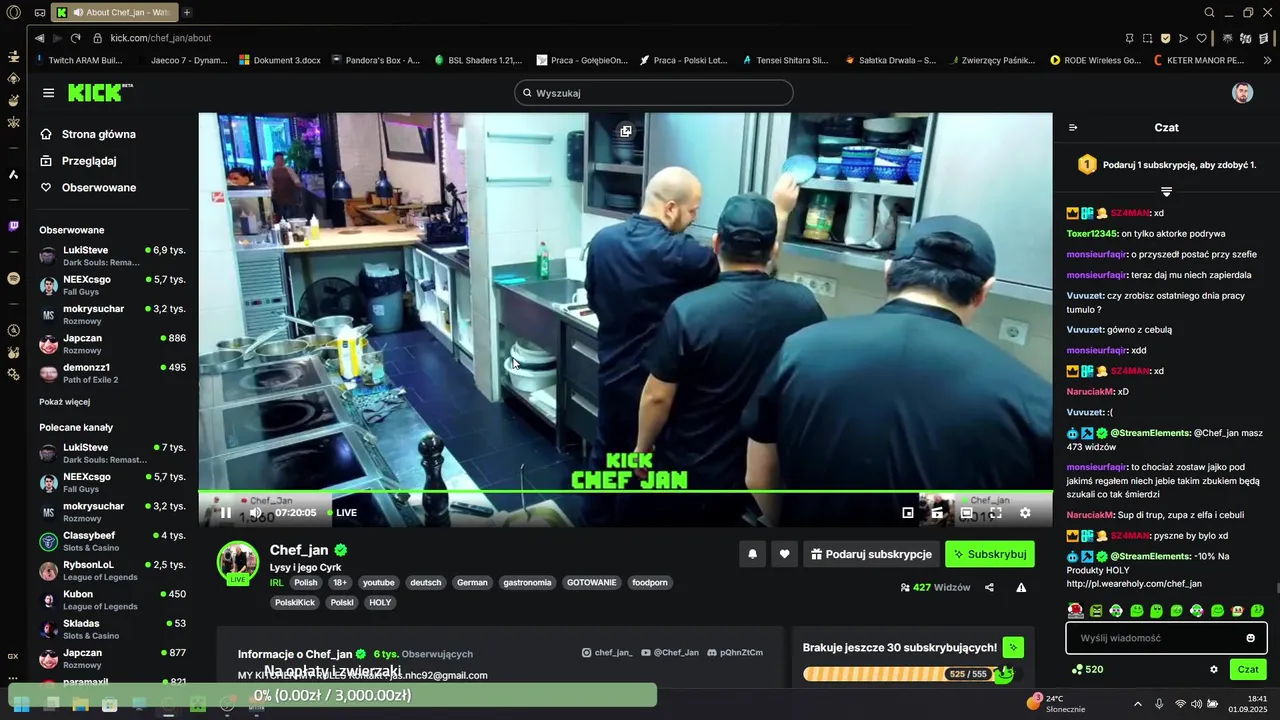Open the Kick hamburger menu
Screen dimensions: 1280x720
click(48, 93)
